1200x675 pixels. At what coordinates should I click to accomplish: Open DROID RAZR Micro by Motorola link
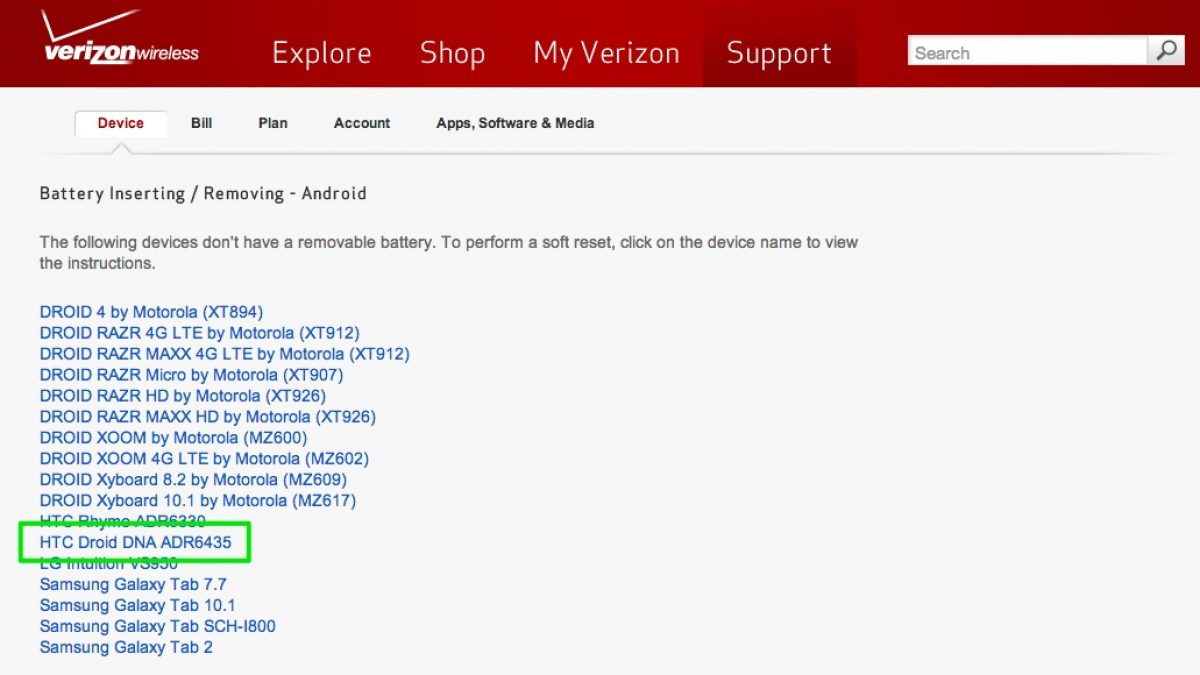(x=191, y=375)
